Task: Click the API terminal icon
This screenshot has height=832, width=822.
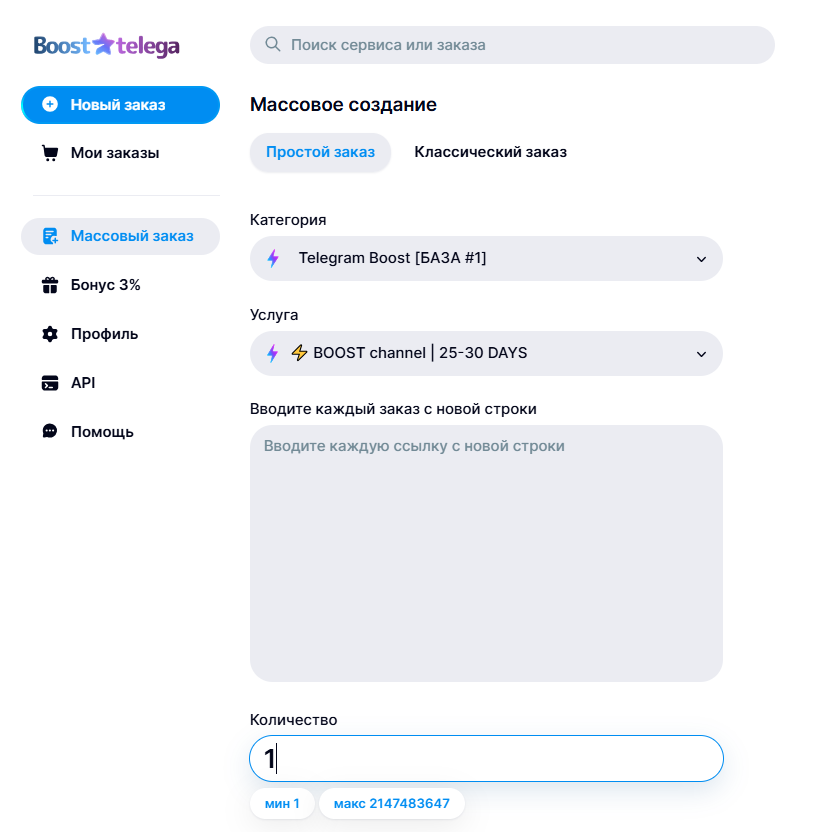Action: 50,383
